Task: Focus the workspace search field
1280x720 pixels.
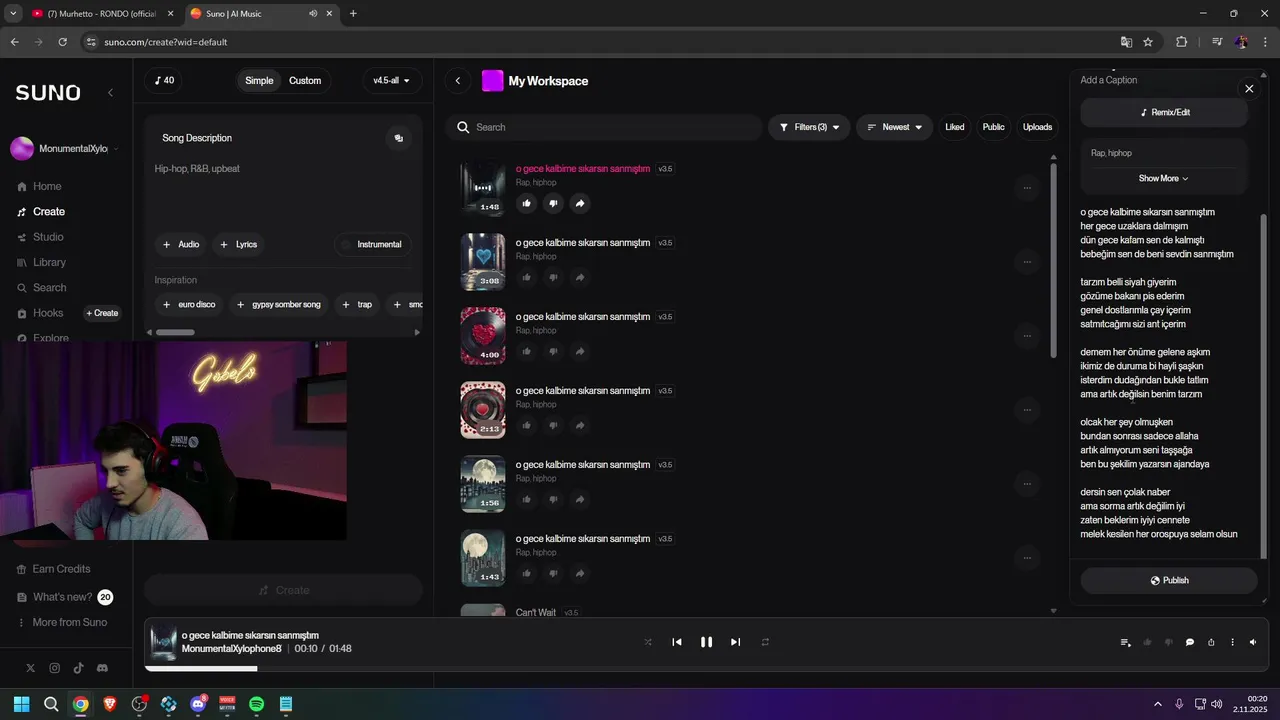Action: pyautogui.click(x=604, y=127)
